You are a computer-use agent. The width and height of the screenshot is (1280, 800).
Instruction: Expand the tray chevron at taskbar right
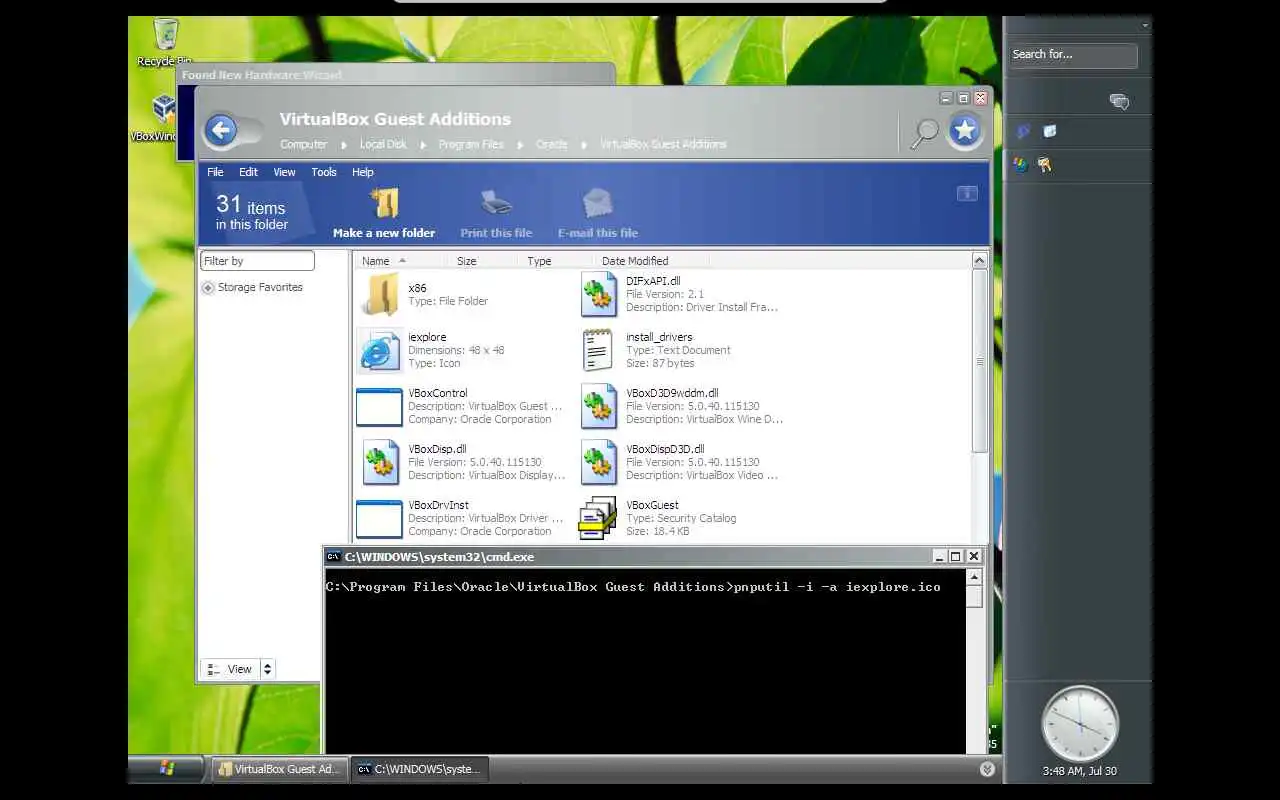point(987,768)
